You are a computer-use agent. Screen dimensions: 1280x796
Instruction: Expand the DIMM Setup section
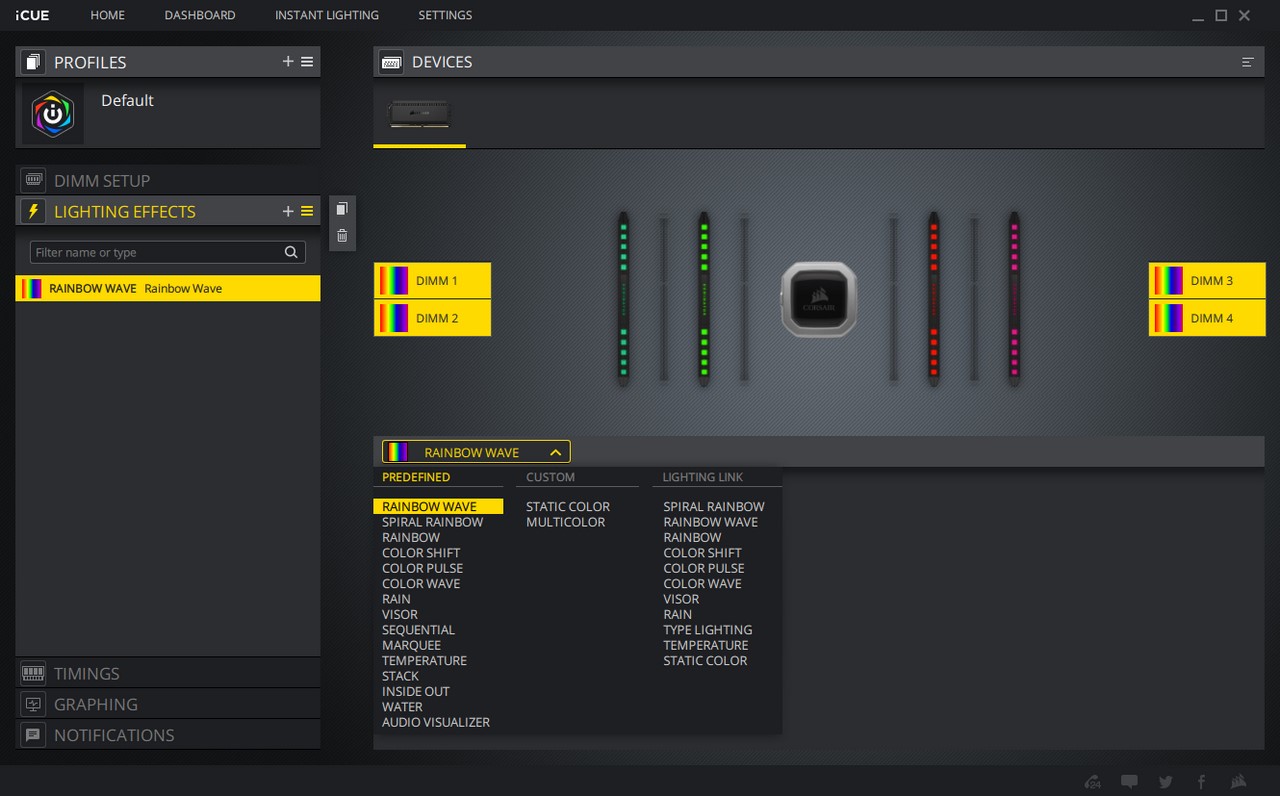[x=168, y=180]
